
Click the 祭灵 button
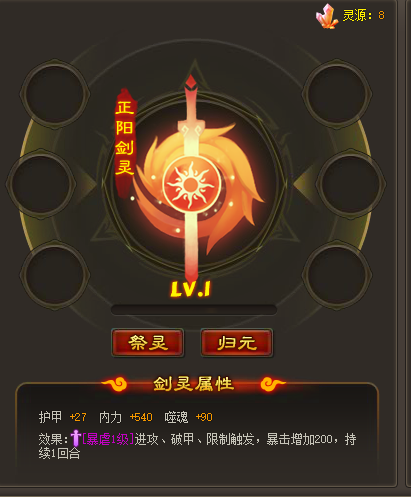click(148, 343)
